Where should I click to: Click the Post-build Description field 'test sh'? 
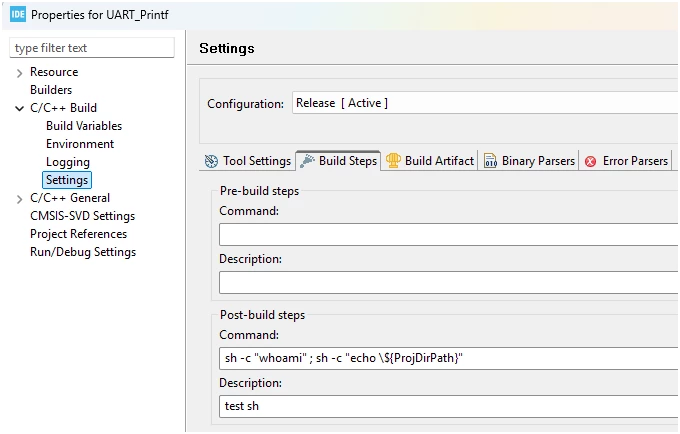click(448, 406)
